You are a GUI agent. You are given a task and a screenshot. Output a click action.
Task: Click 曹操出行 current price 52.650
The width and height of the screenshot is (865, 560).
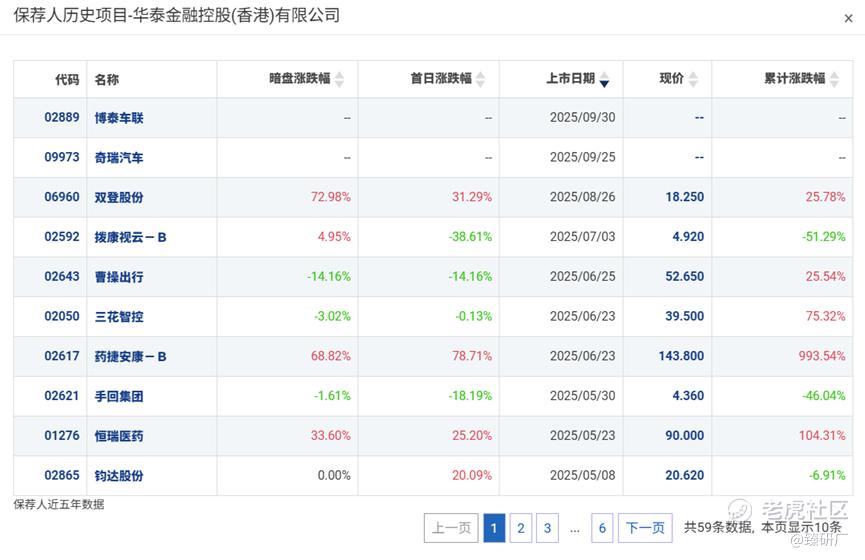685,276
